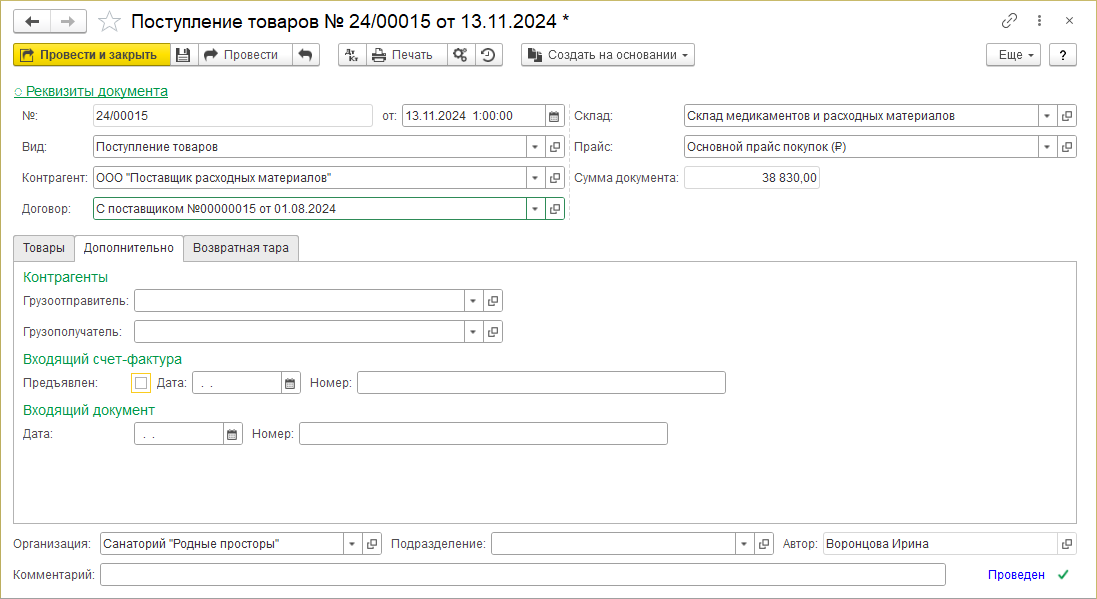Navigate back with the left arrow
Image resolution: width=1097 pixels, height=599 pixels.
point(32,21)
